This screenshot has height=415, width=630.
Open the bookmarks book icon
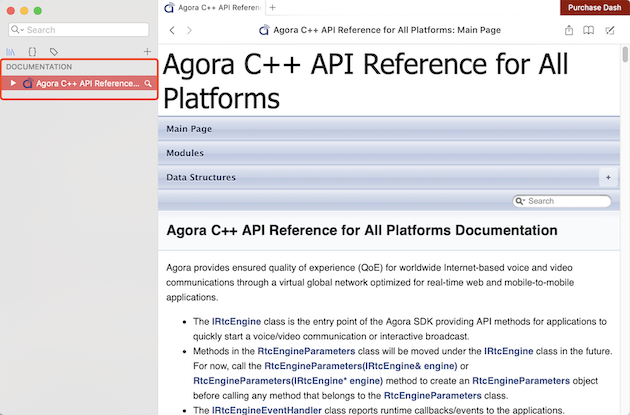coord(589,30)
